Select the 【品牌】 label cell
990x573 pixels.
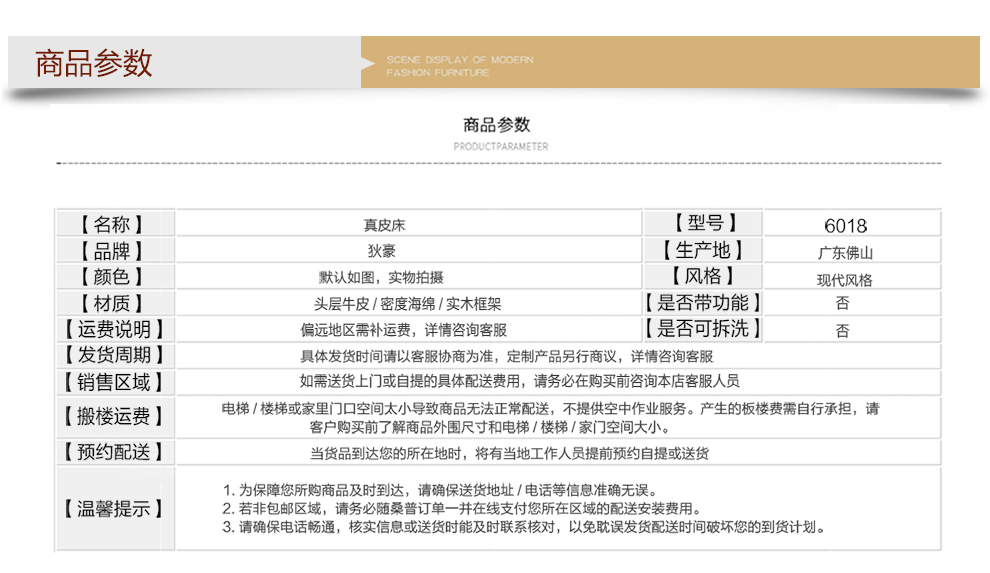115,251
